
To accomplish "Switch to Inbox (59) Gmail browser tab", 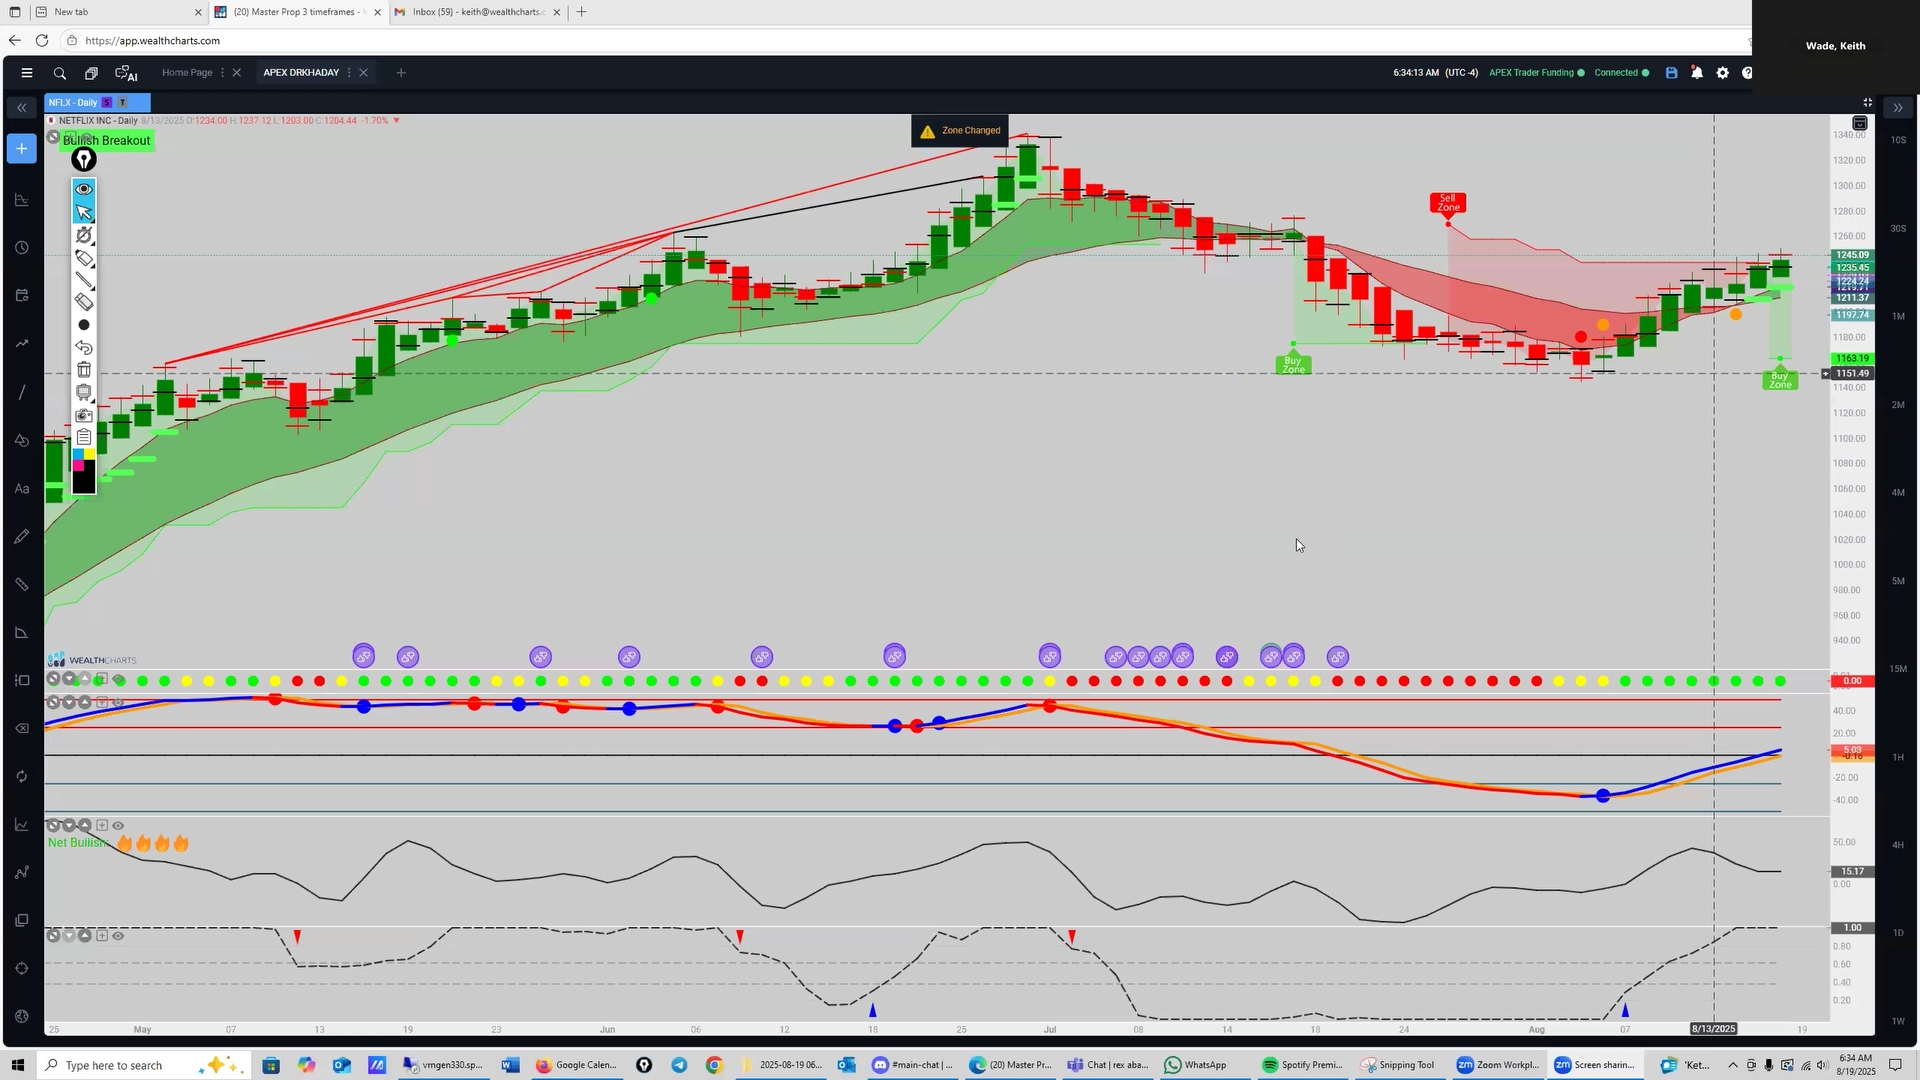I will click(x=478, y=12).
